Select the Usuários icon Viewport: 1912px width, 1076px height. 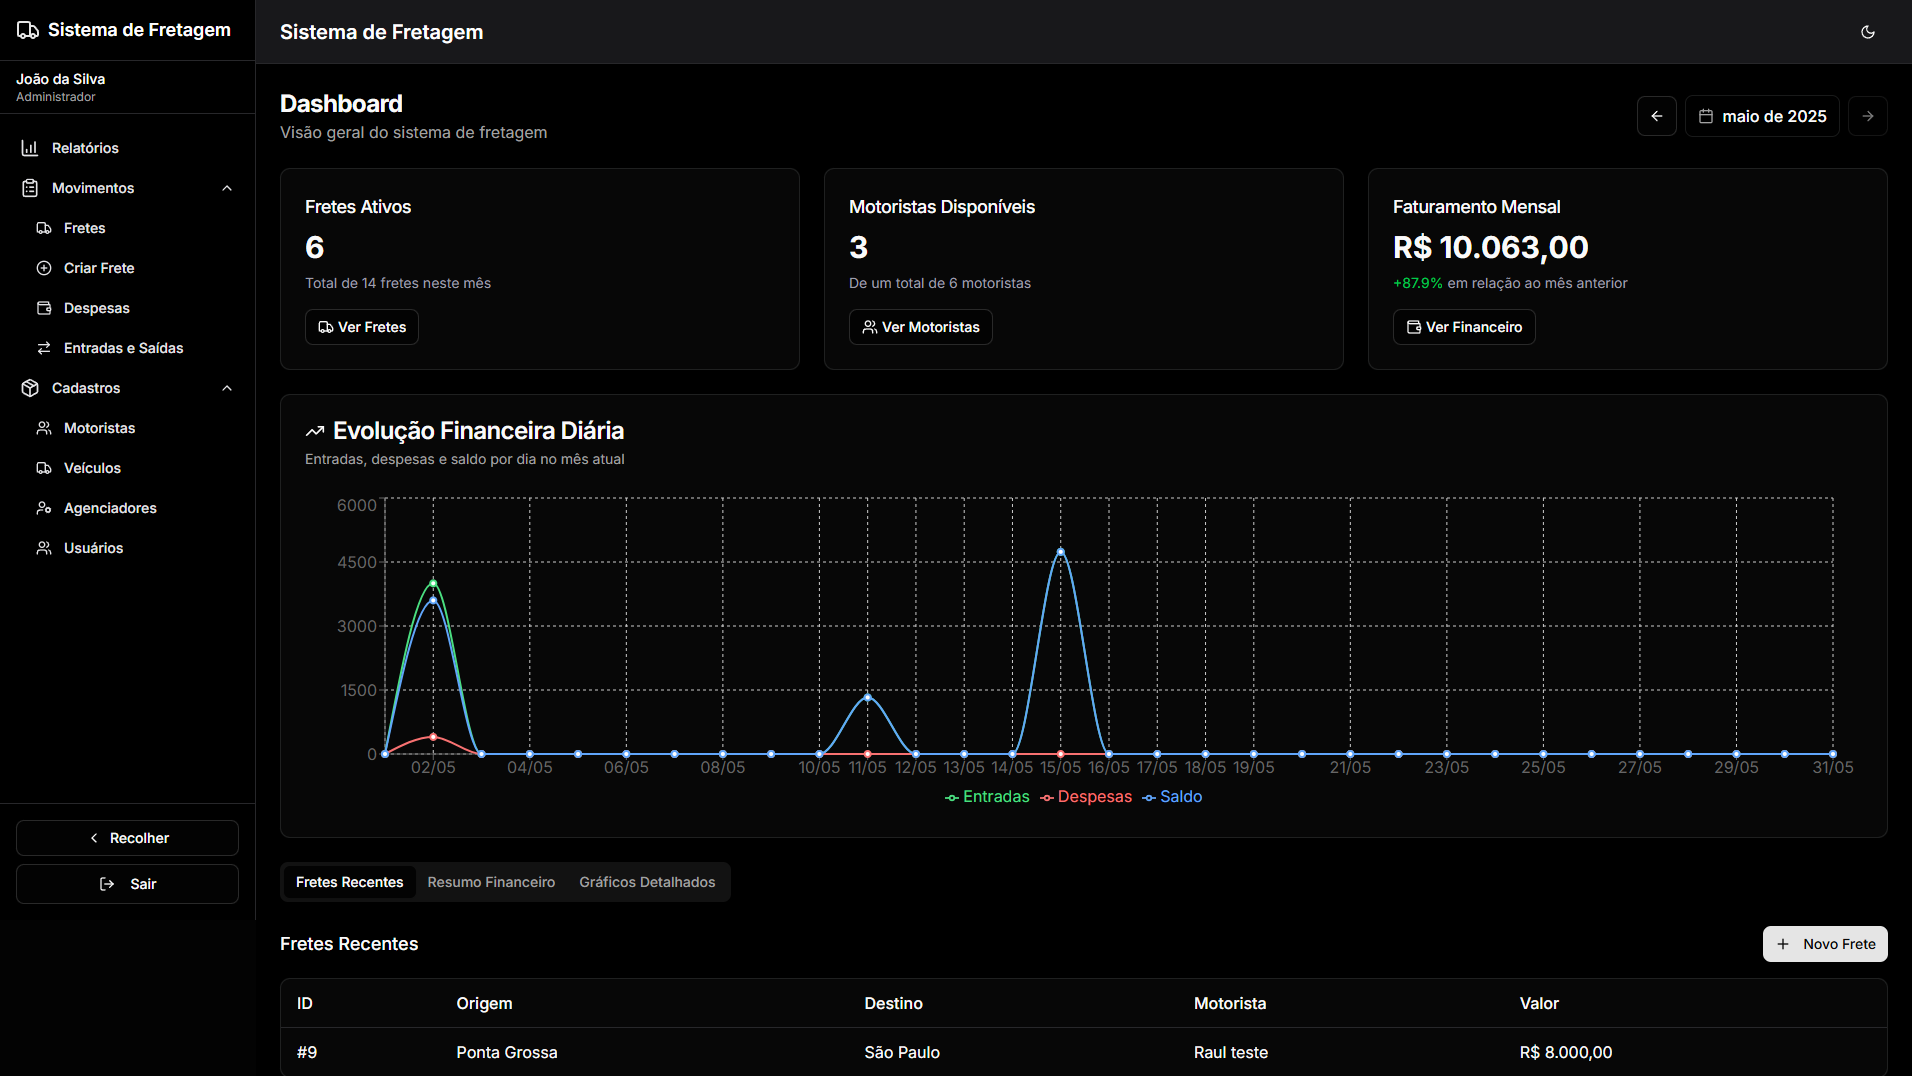[44, 547]
